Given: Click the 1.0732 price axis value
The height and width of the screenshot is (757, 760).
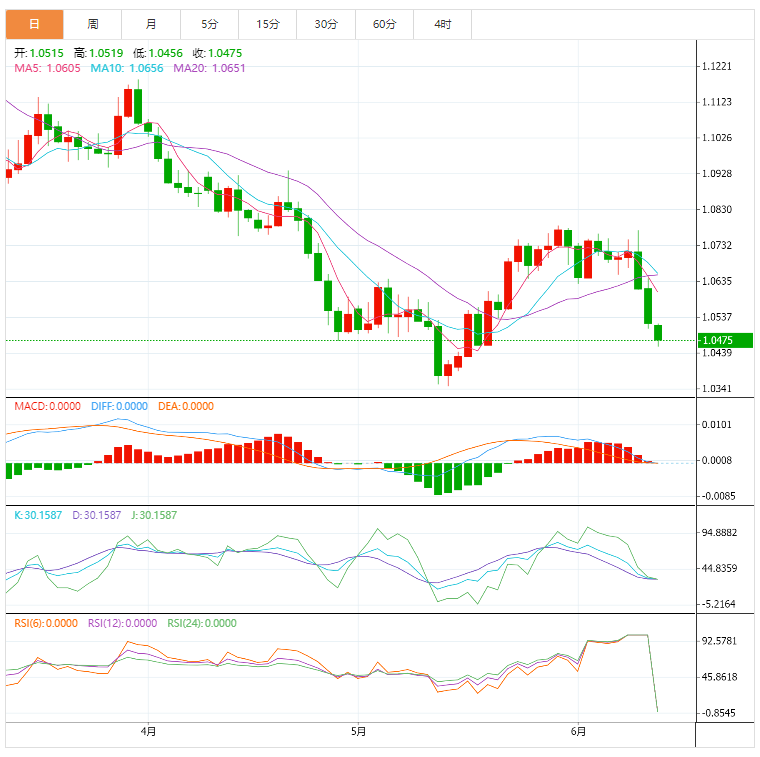Looking at the screenshot, I should tap(717, 246).
